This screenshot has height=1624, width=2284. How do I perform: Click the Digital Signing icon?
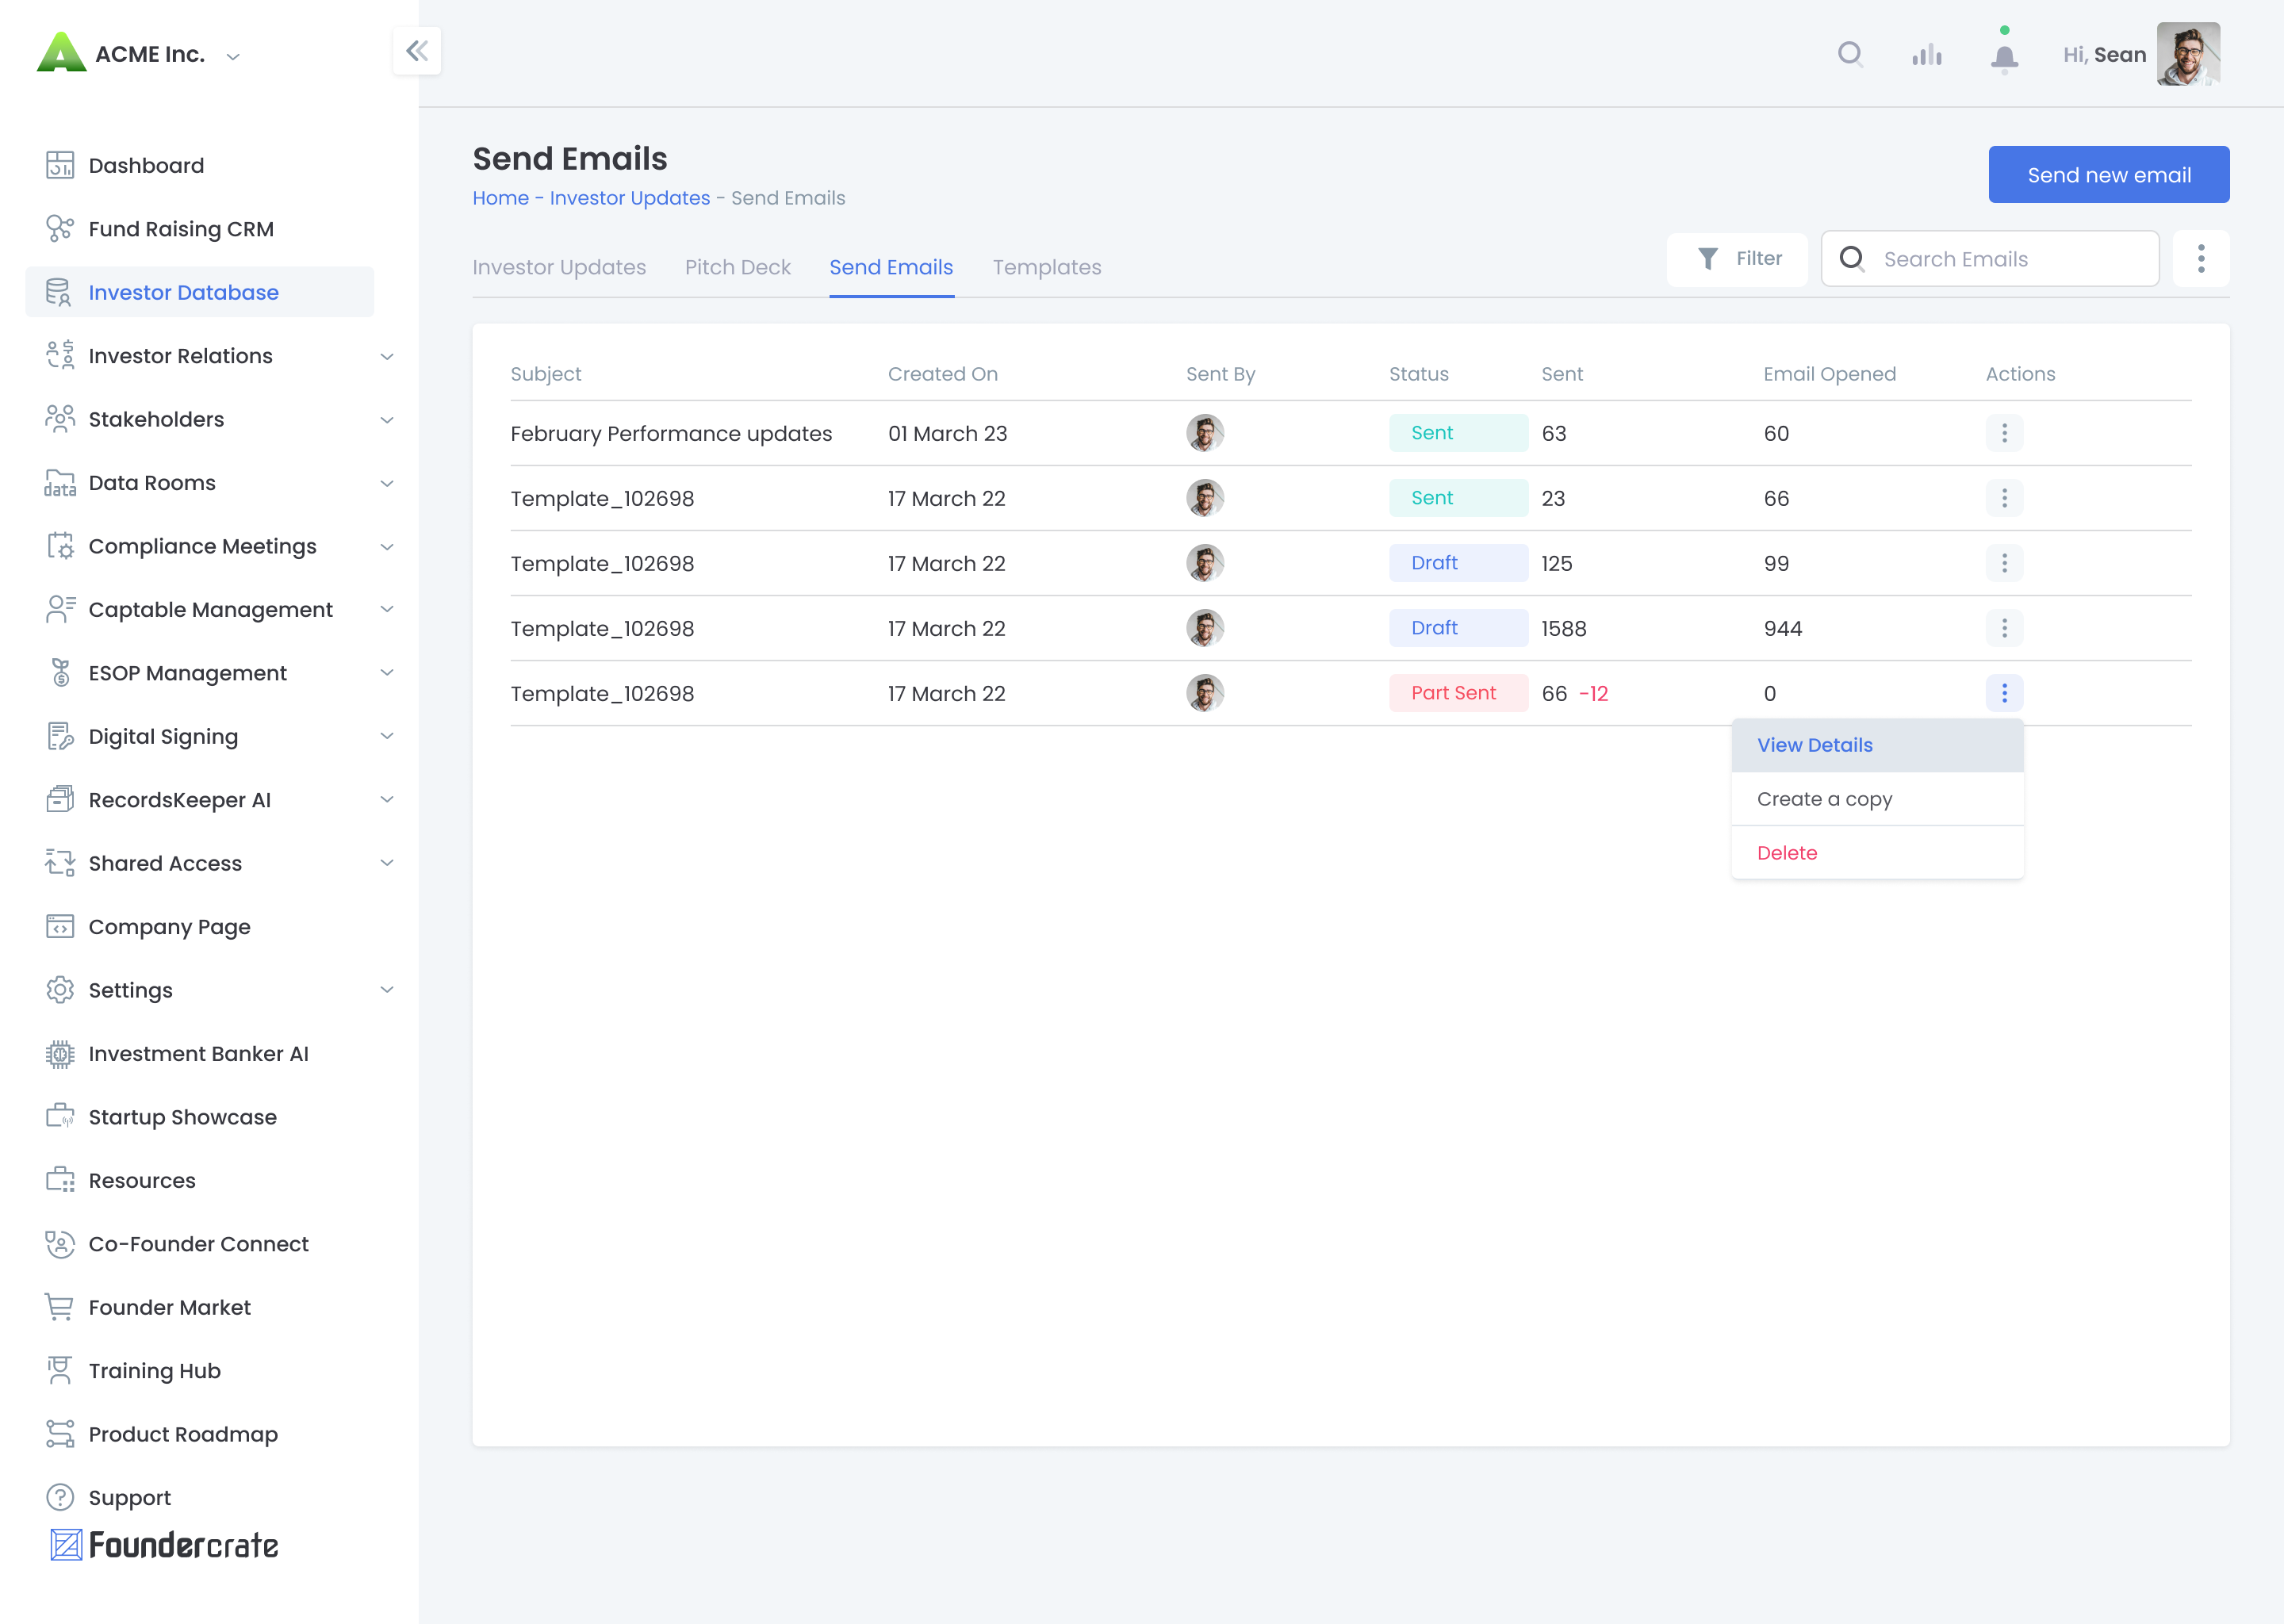60,736
